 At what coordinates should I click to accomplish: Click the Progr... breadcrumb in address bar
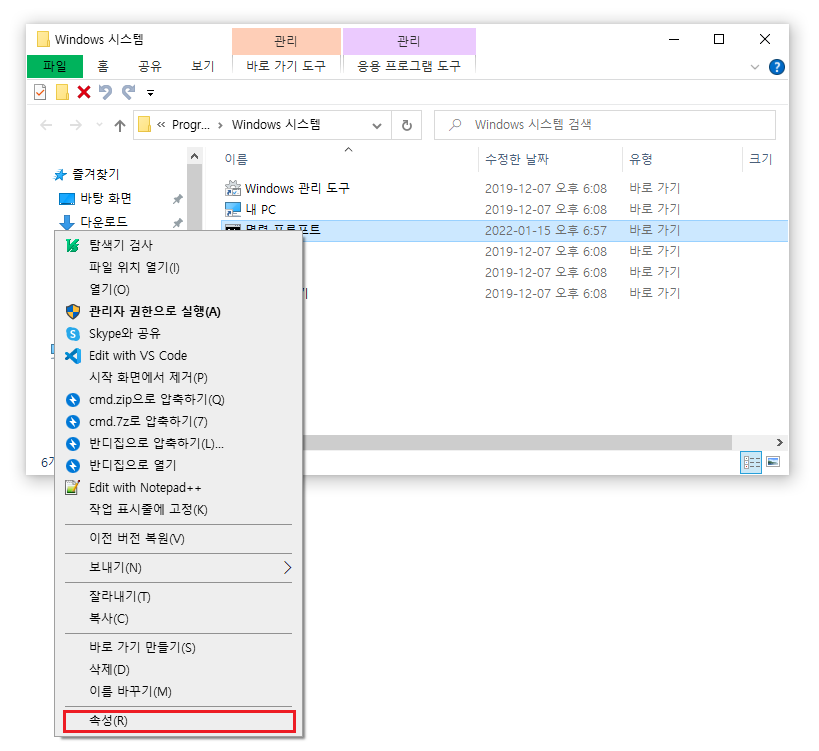pos(191,125)
